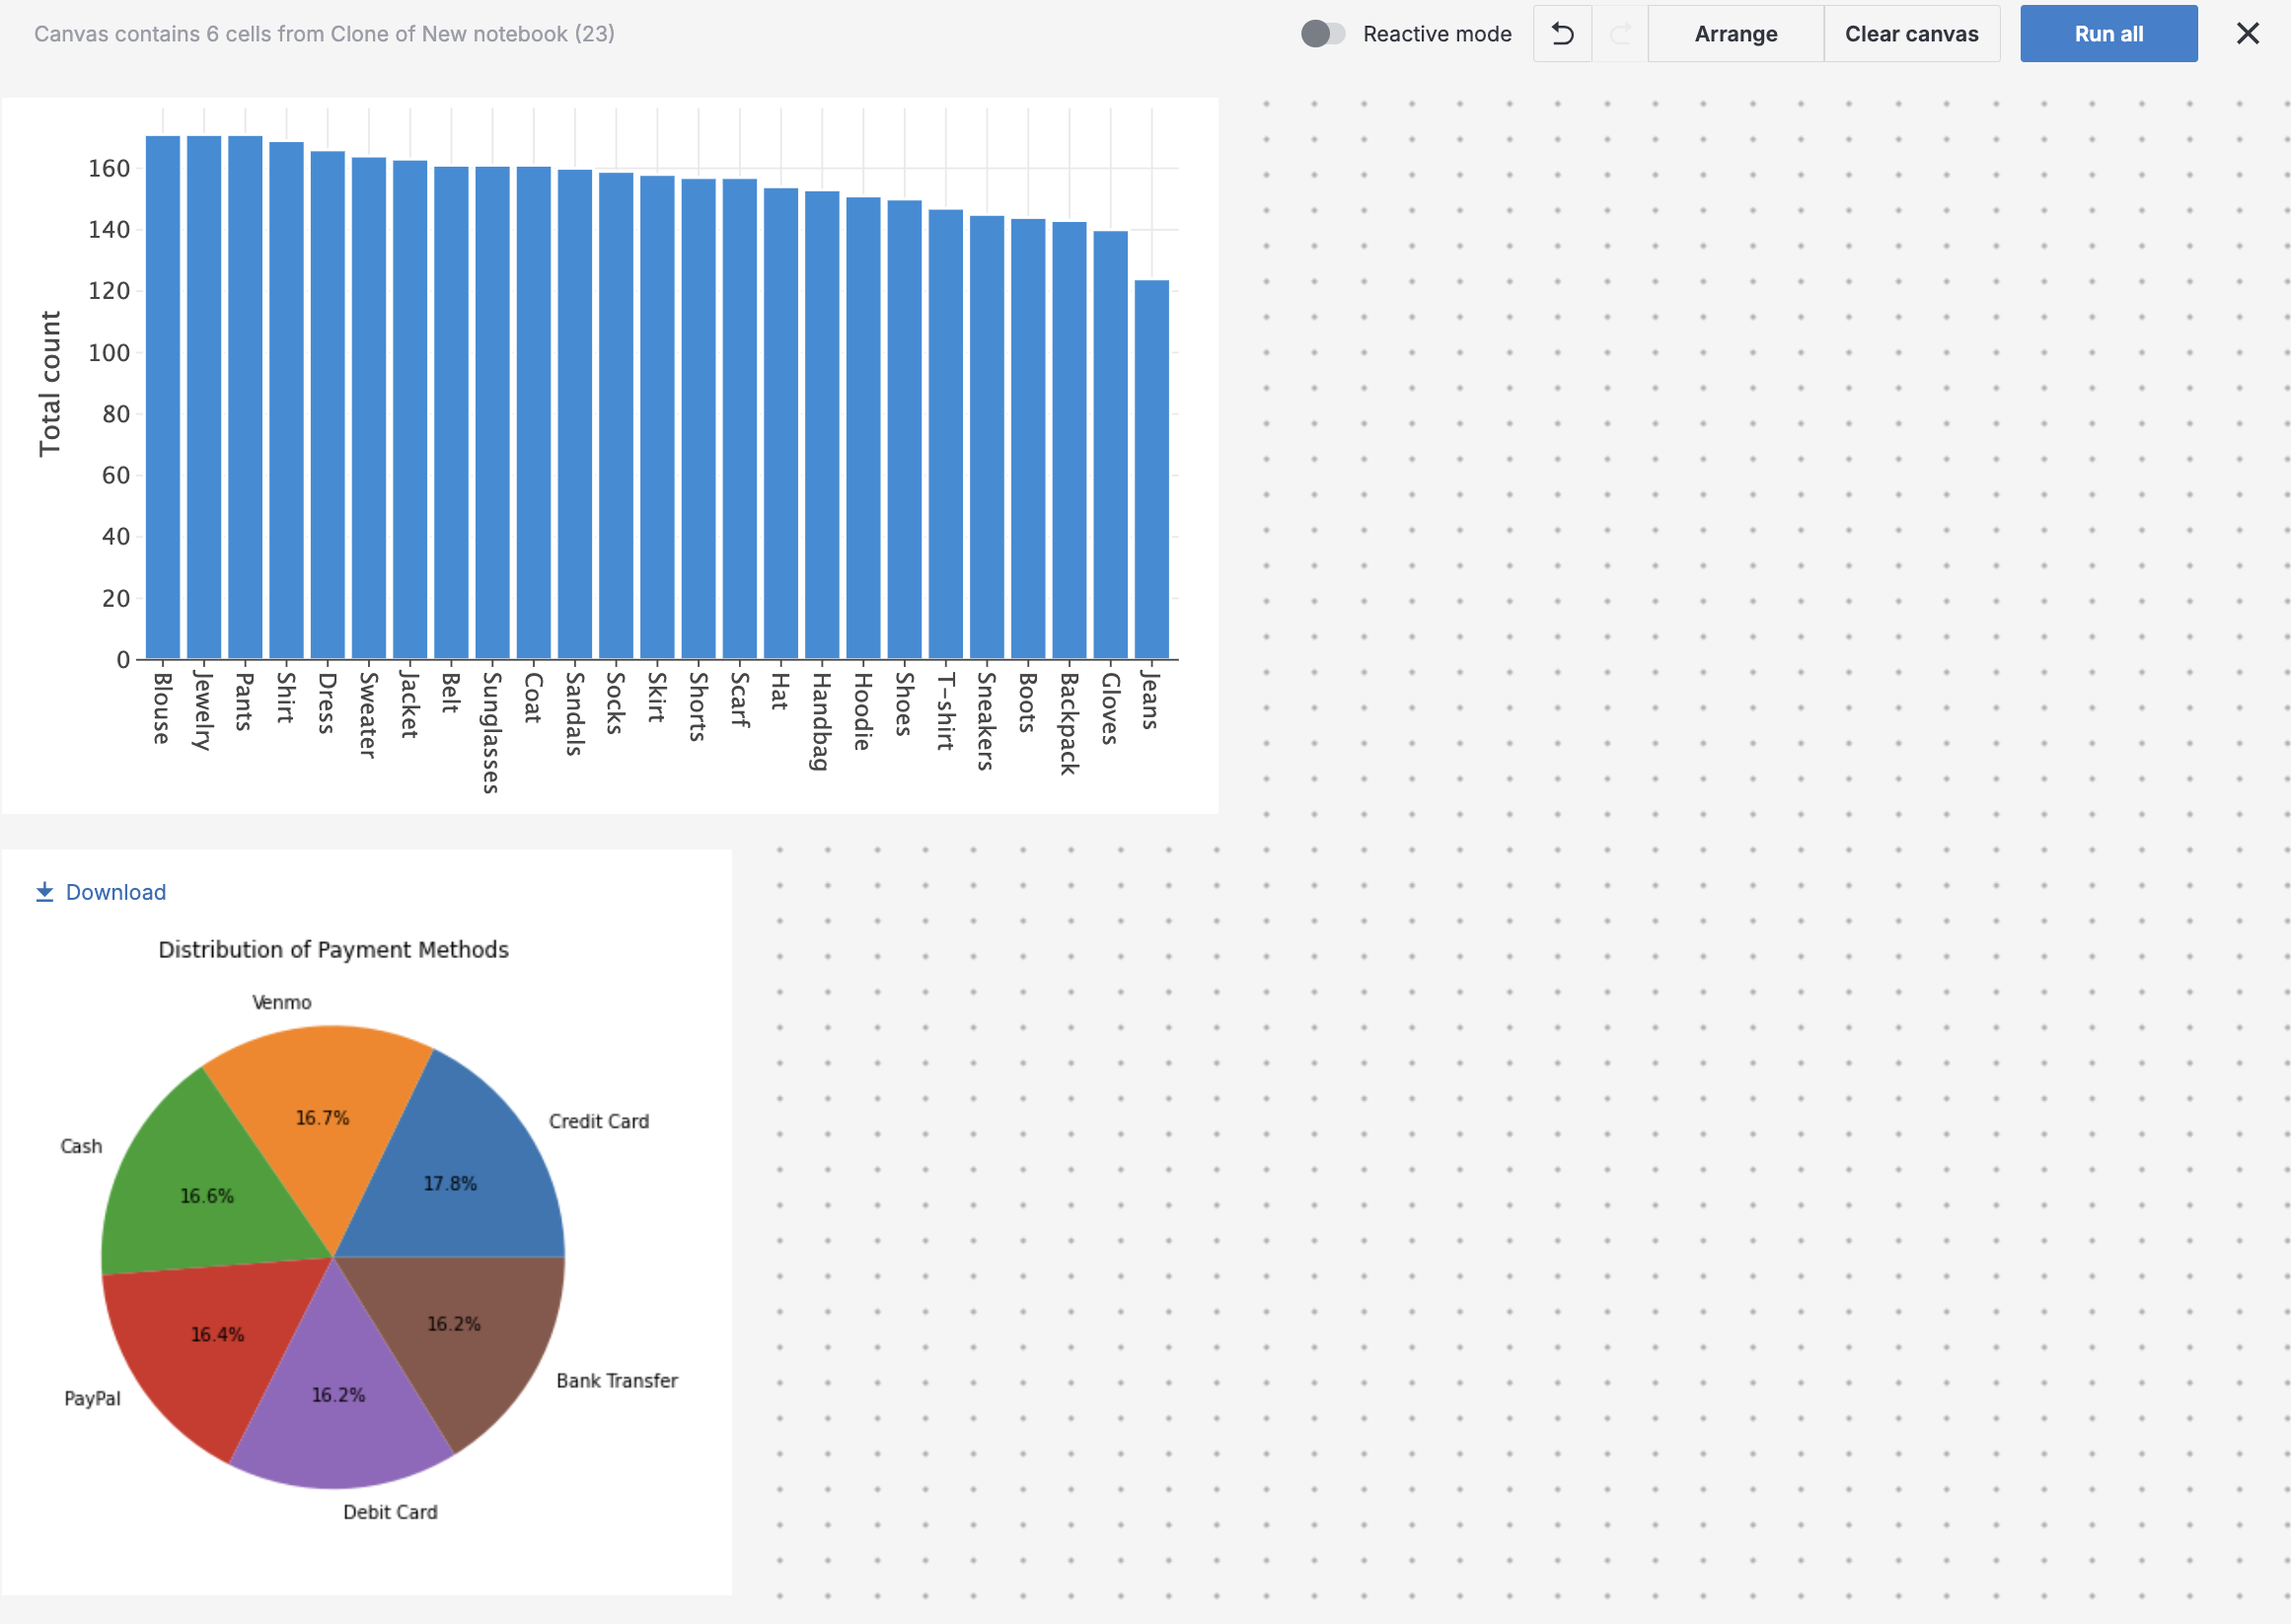Click the download arrow icon beside Download
Viewport: 2291px width, 1624px height.
pos(44,890)
